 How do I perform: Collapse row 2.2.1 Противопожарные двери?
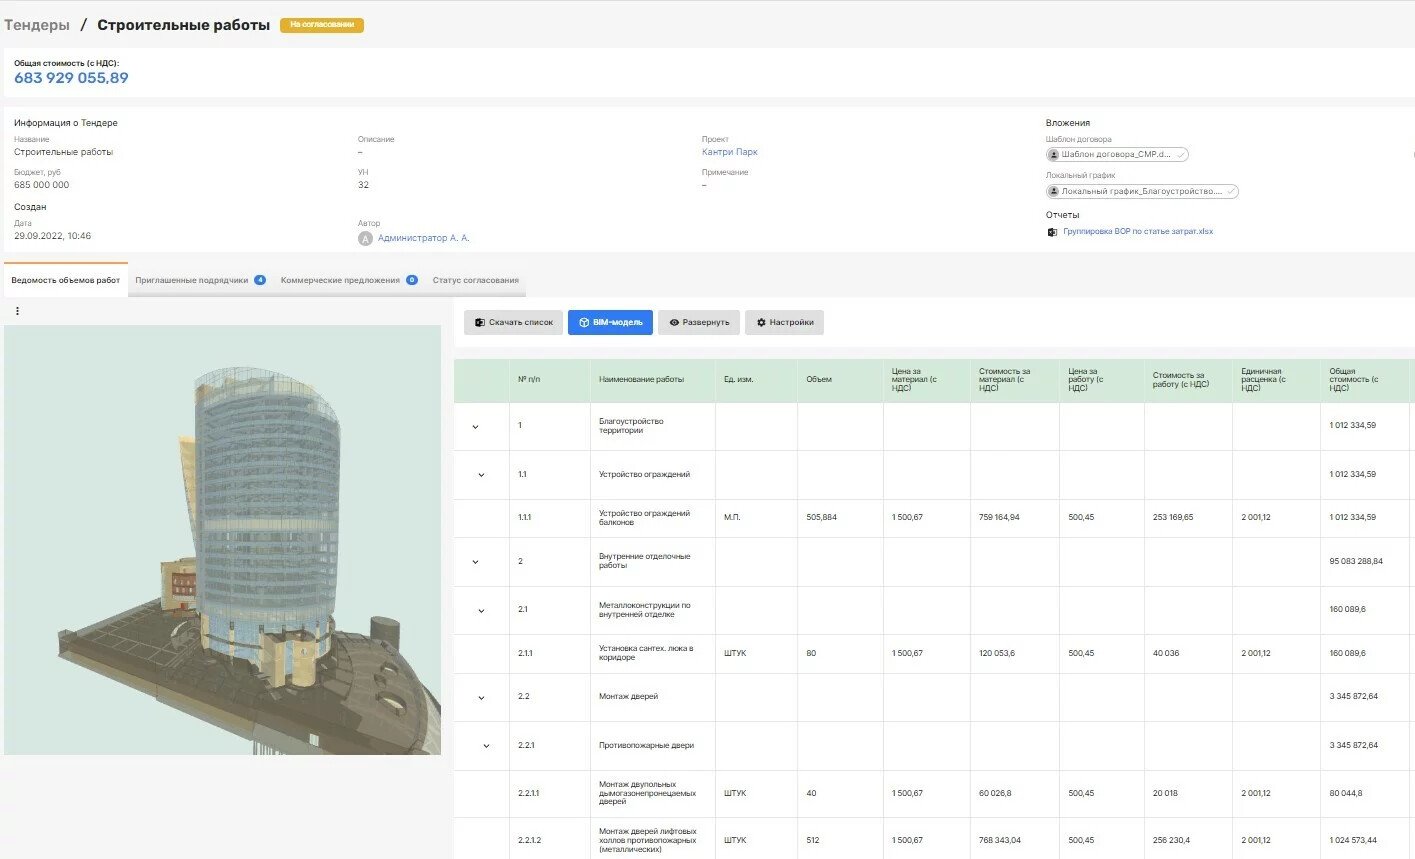487,746
